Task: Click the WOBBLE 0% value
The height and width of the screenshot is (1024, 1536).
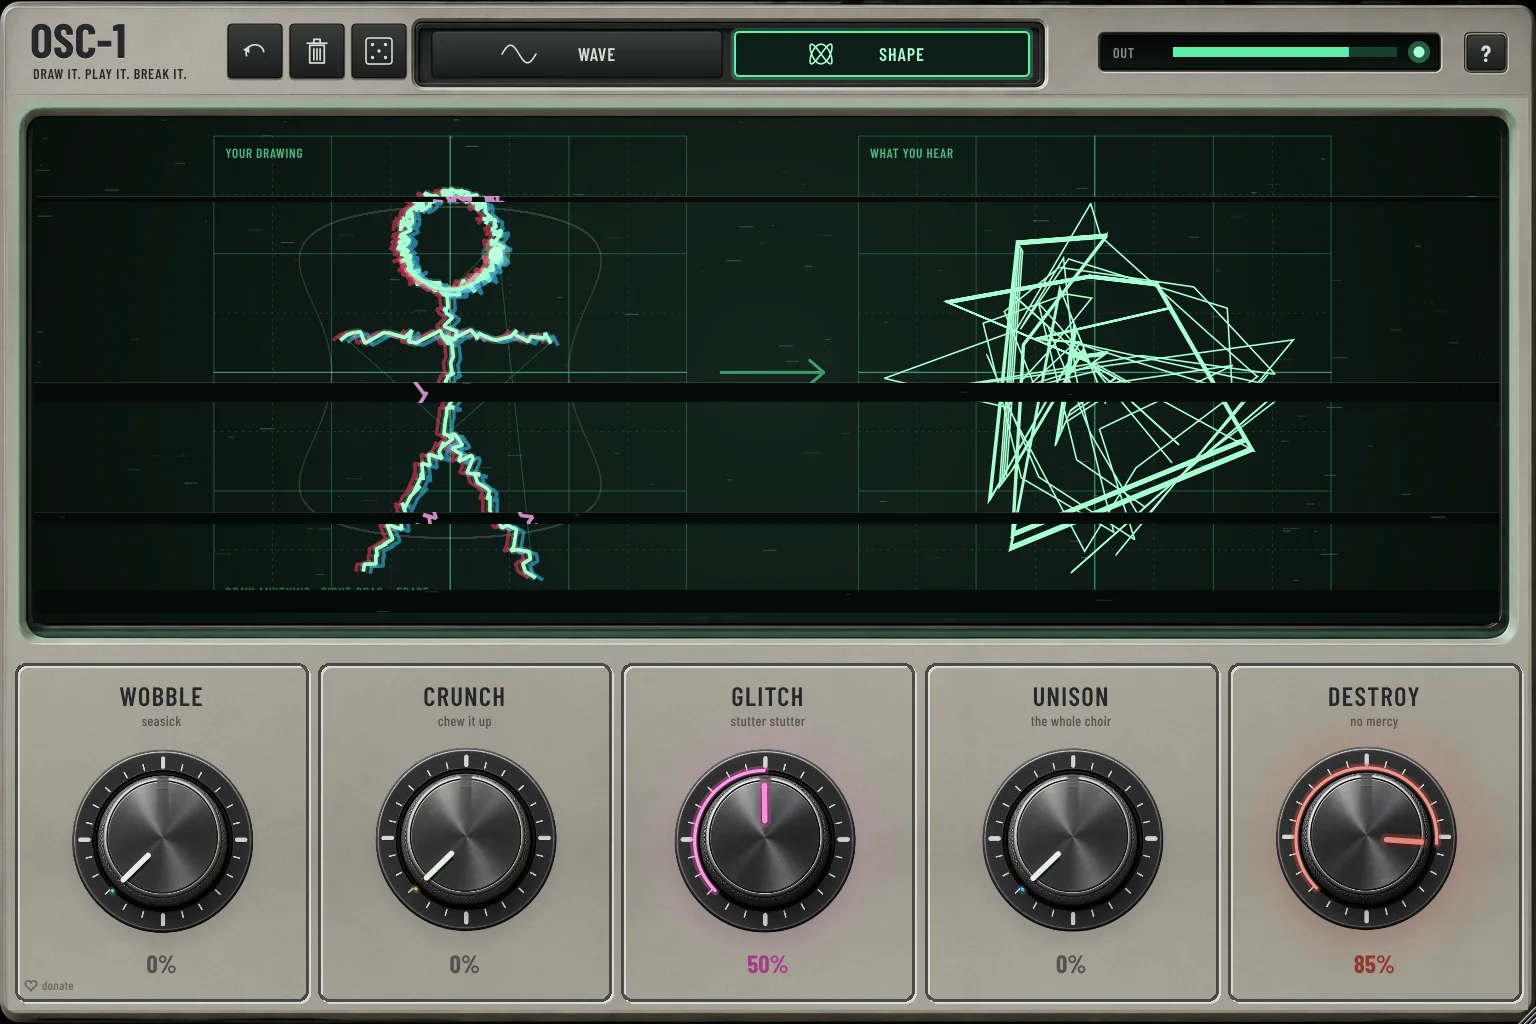Action: point(161,965)
